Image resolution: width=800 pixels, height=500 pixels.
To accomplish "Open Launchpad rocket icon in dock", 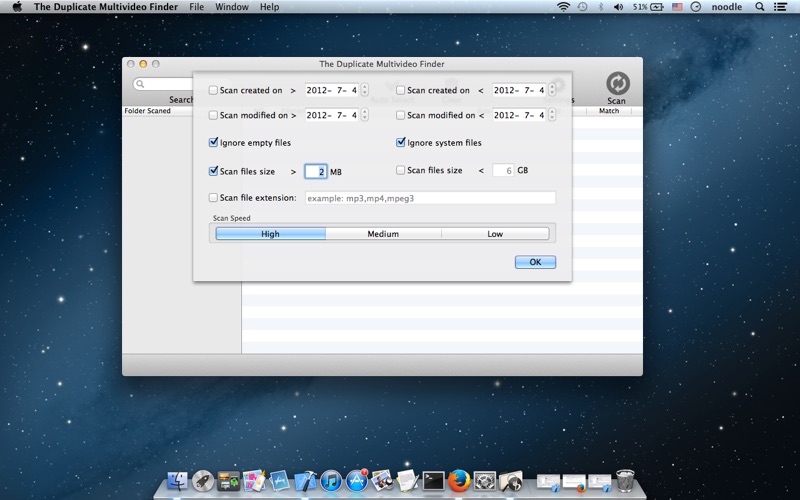I will point(203,481).
